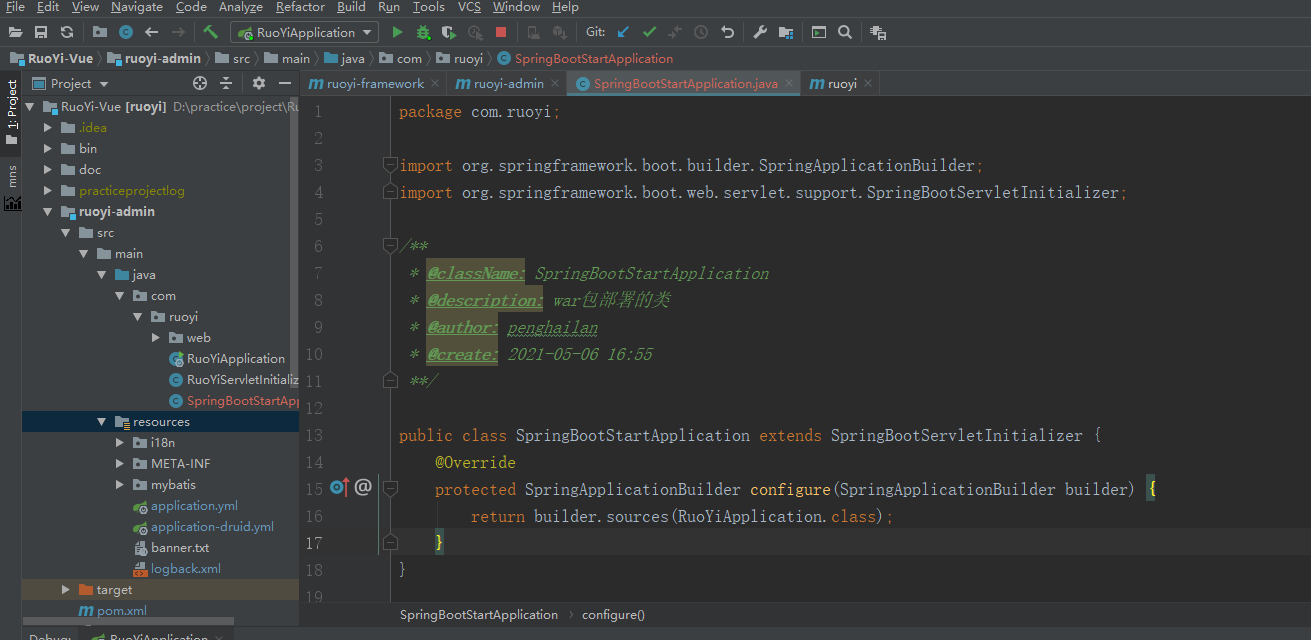Click the Git Update Project blue arrow
Screen dimensions: 1311x640
623,32
